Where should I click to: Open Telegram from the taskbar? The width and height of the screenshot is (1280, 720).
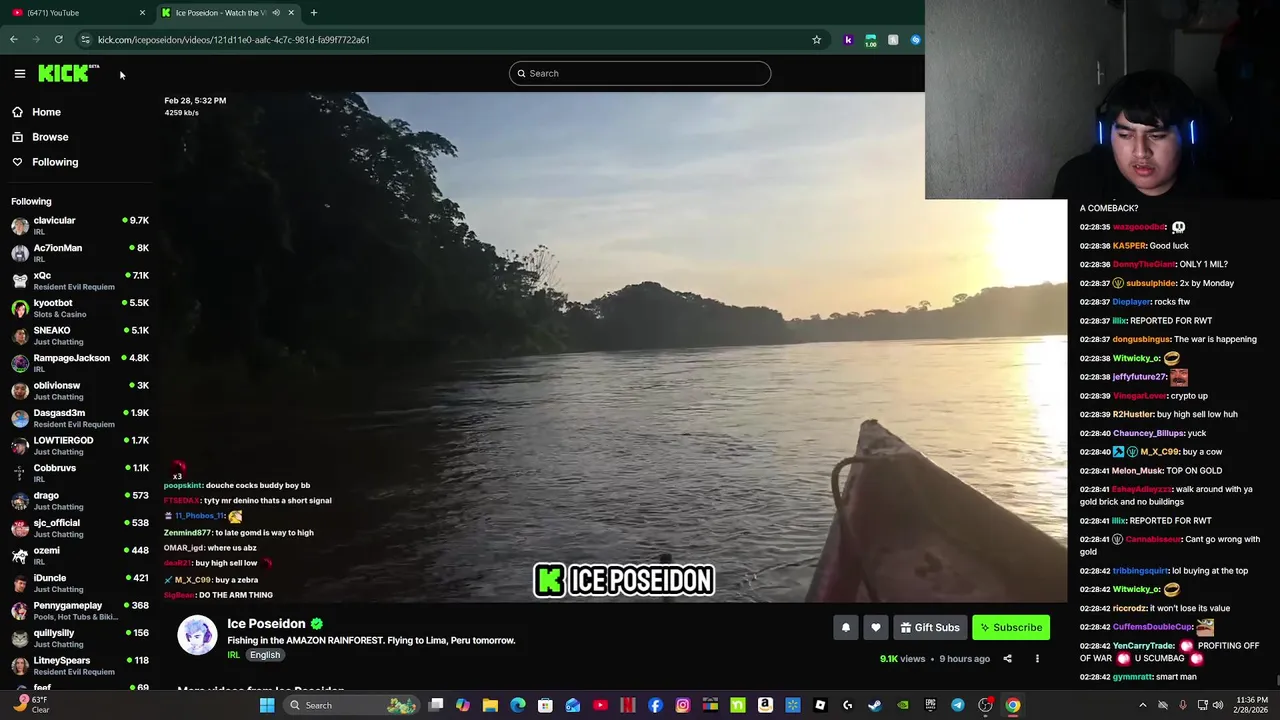click(958, 705)
